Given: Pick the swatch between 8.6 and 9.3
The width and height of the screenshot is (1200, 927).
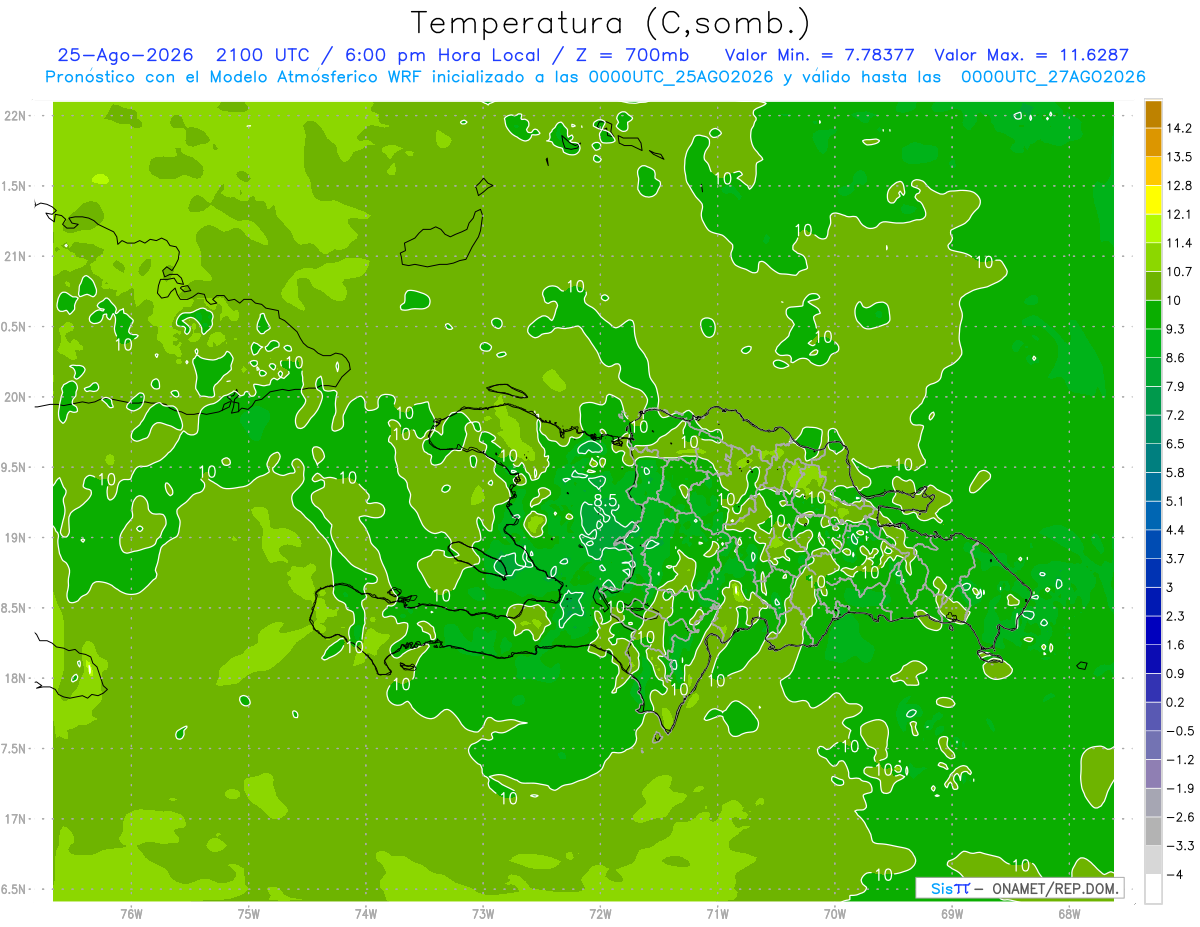Looking at the screenshot, I should (x=1153, y=343).
